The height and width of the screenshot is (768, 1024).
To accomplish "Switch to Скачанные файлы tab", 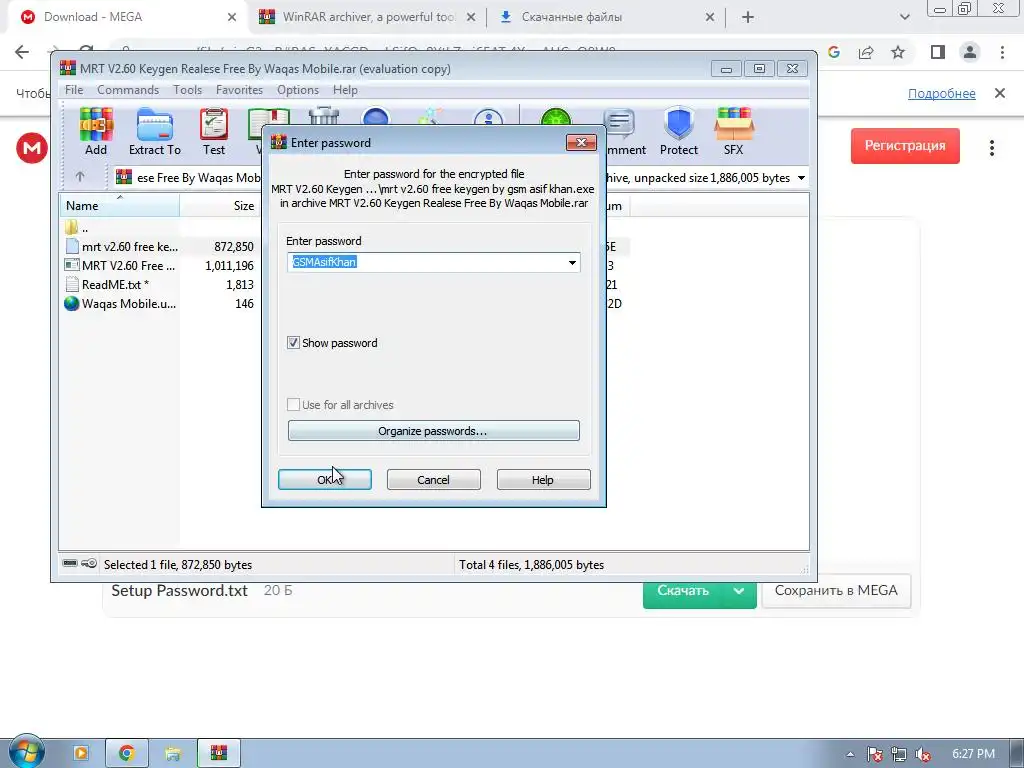I will tap(606, 17).
